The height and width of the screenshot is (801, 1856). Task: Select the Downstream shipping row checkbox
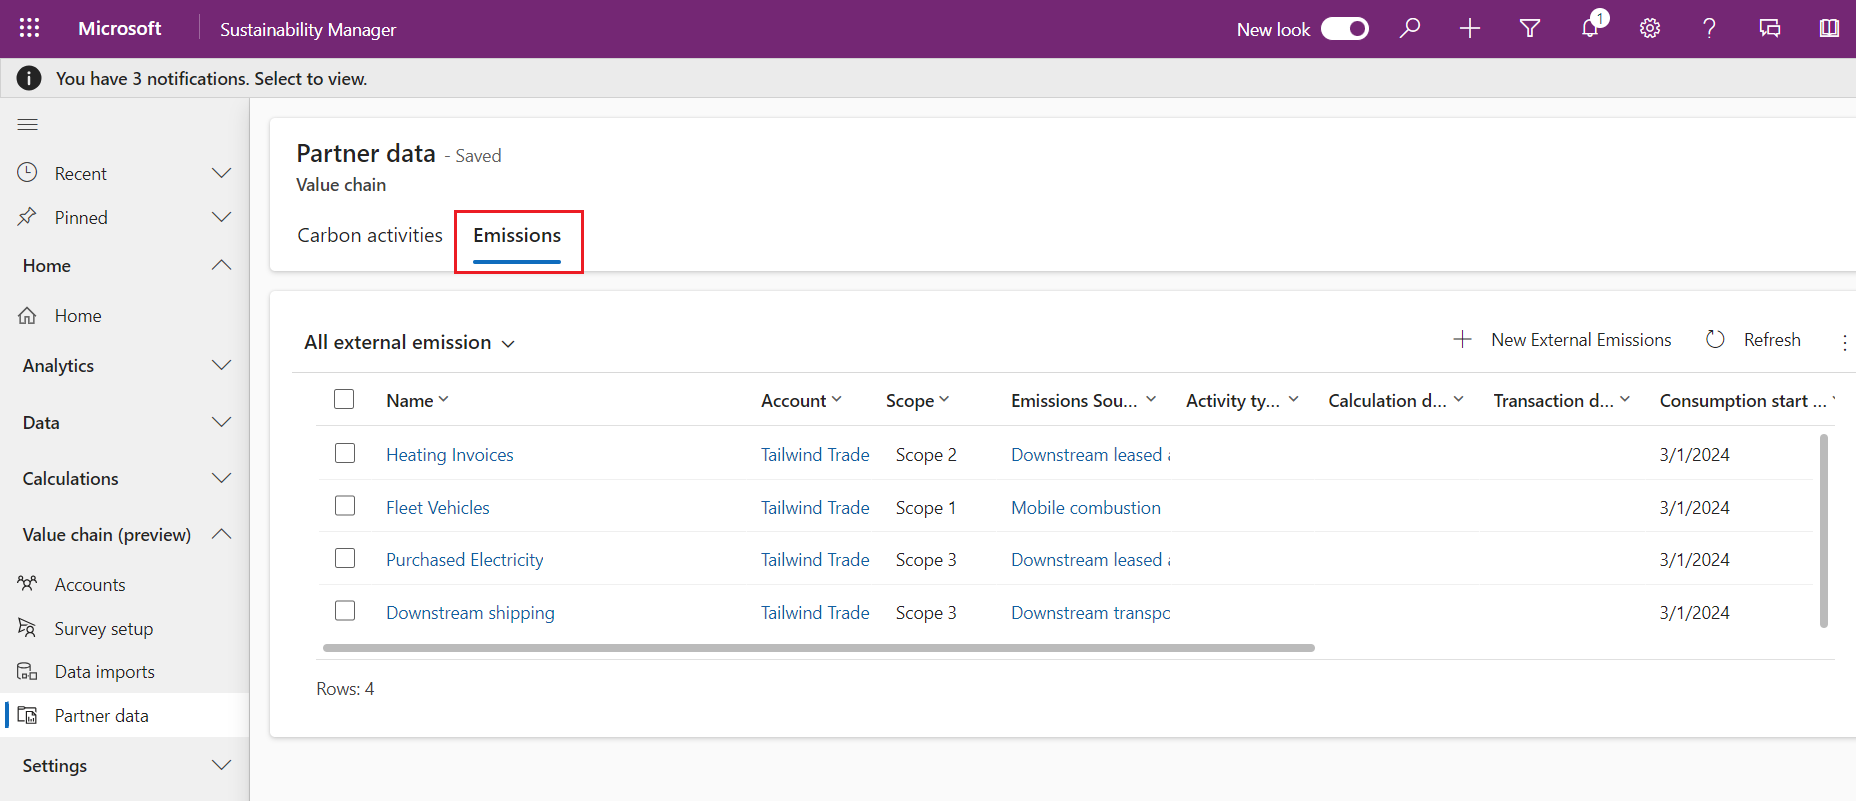(x=345, y=610)
